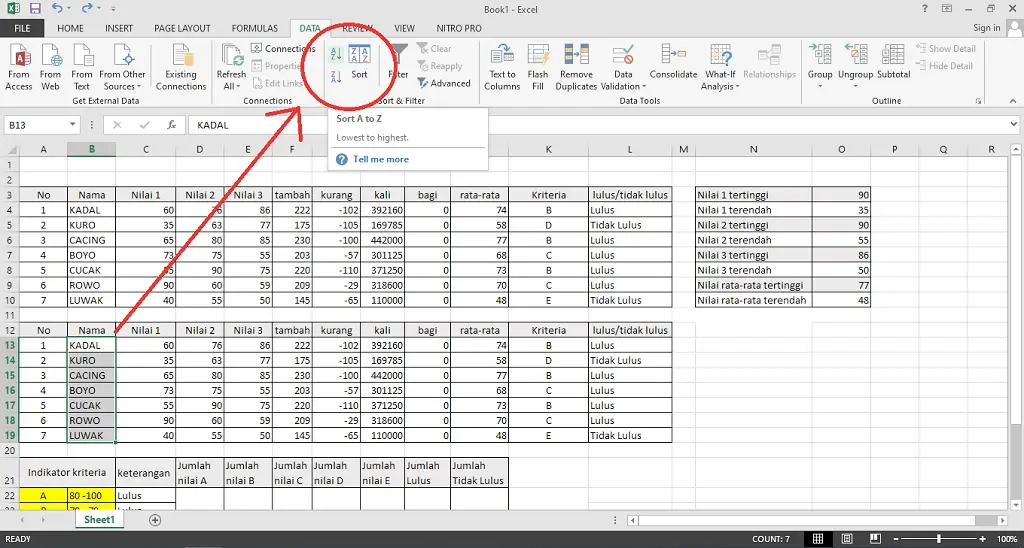Click cell B5 containing KURO

pyautogui.click(x=91, y=225)
